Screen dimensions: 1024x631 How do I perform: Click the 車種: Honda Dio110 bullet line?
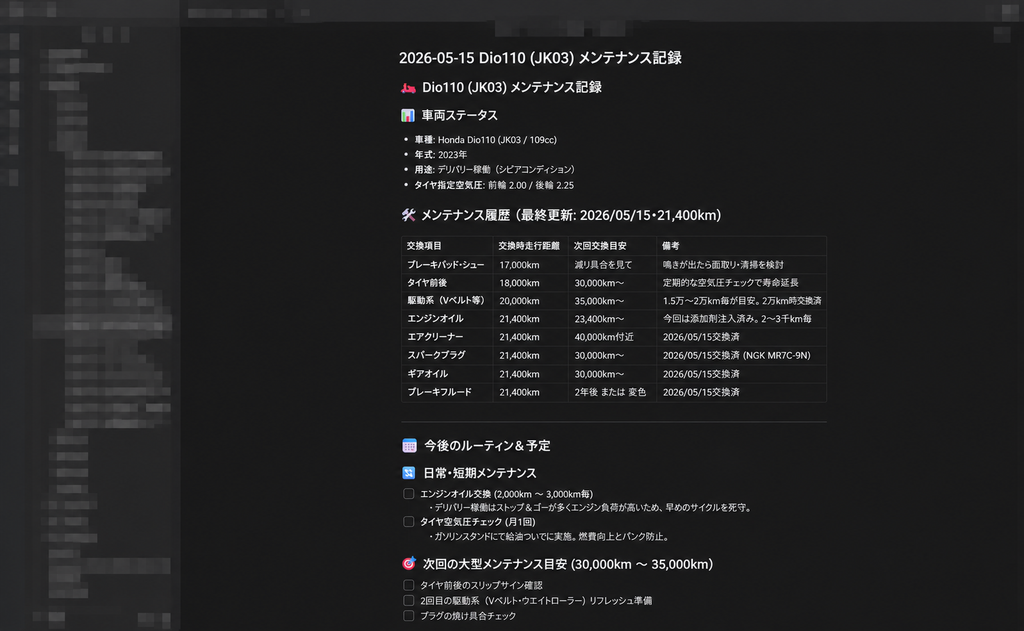(x=485, y=140)
